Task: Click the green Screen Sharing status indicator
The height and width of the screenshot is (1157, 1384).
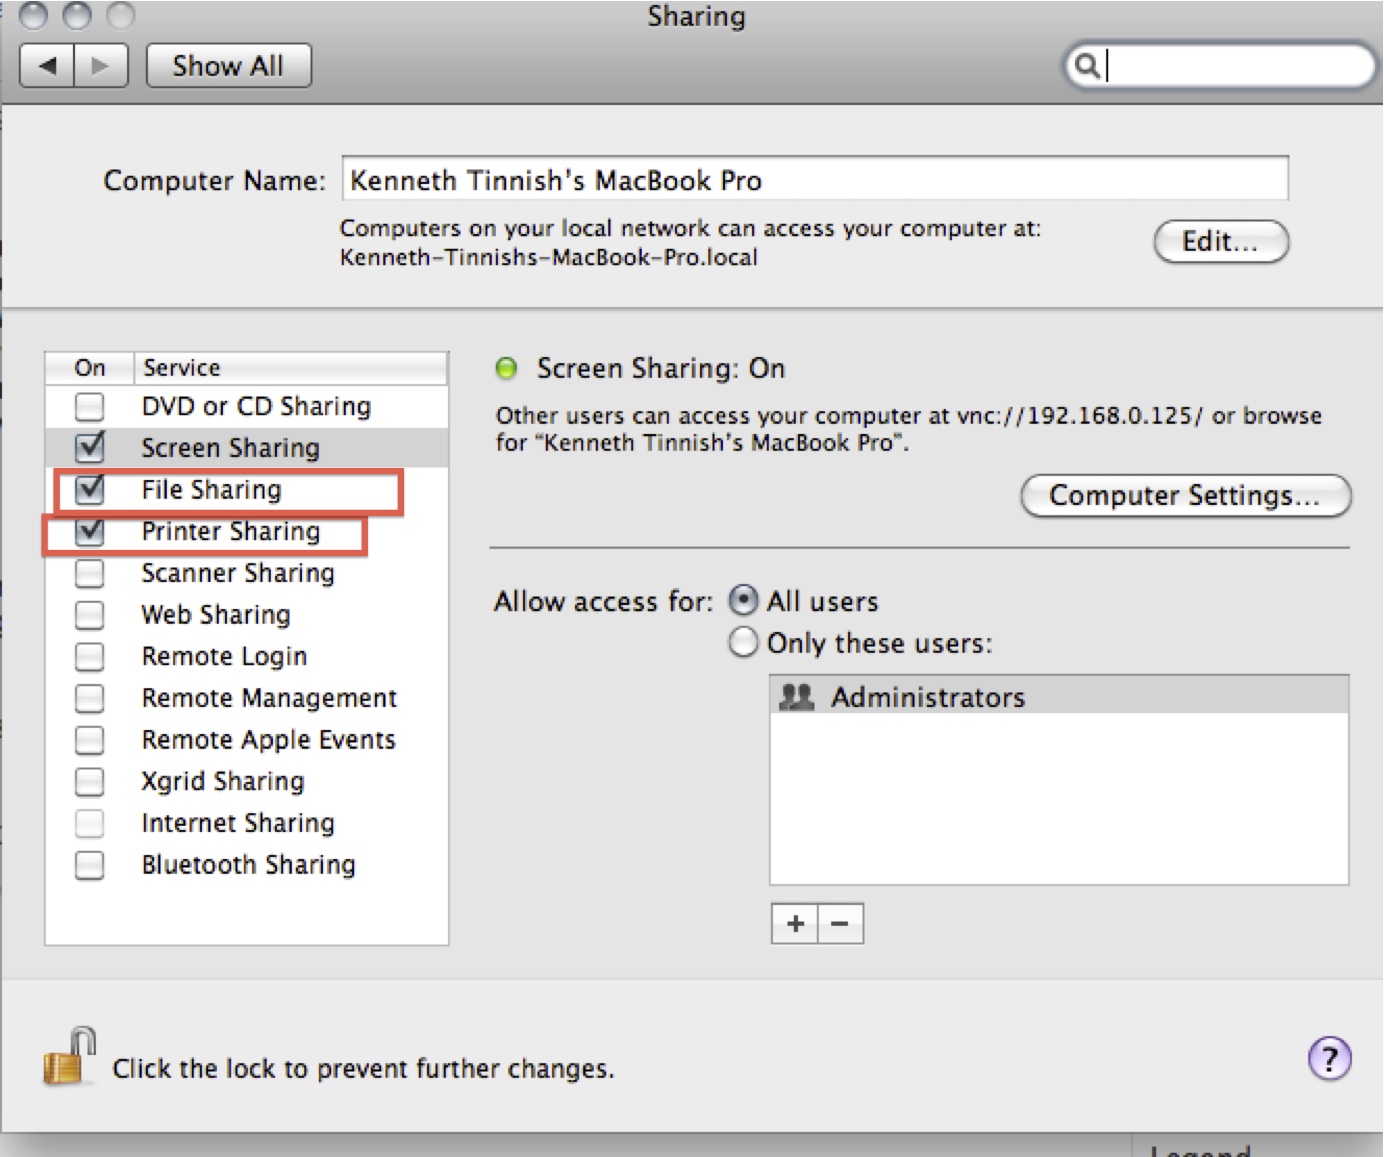Action: [506, 368]
